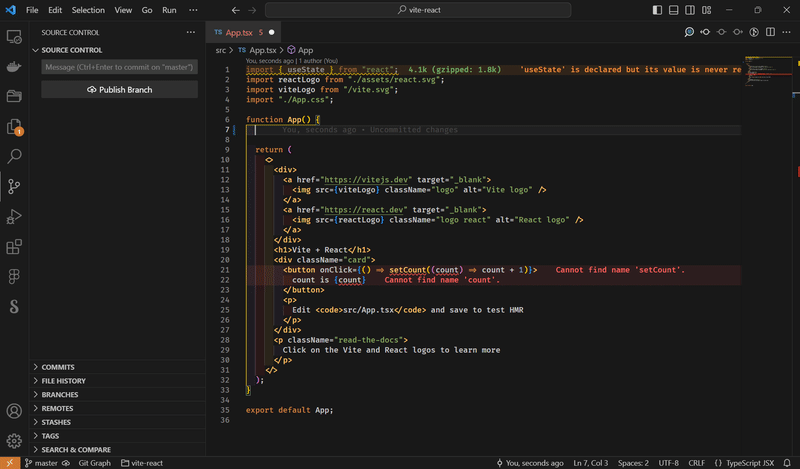Screen dimensions: 800x469
Task: Toggle the secondary side bar visibility
Action: pos(690,10)
